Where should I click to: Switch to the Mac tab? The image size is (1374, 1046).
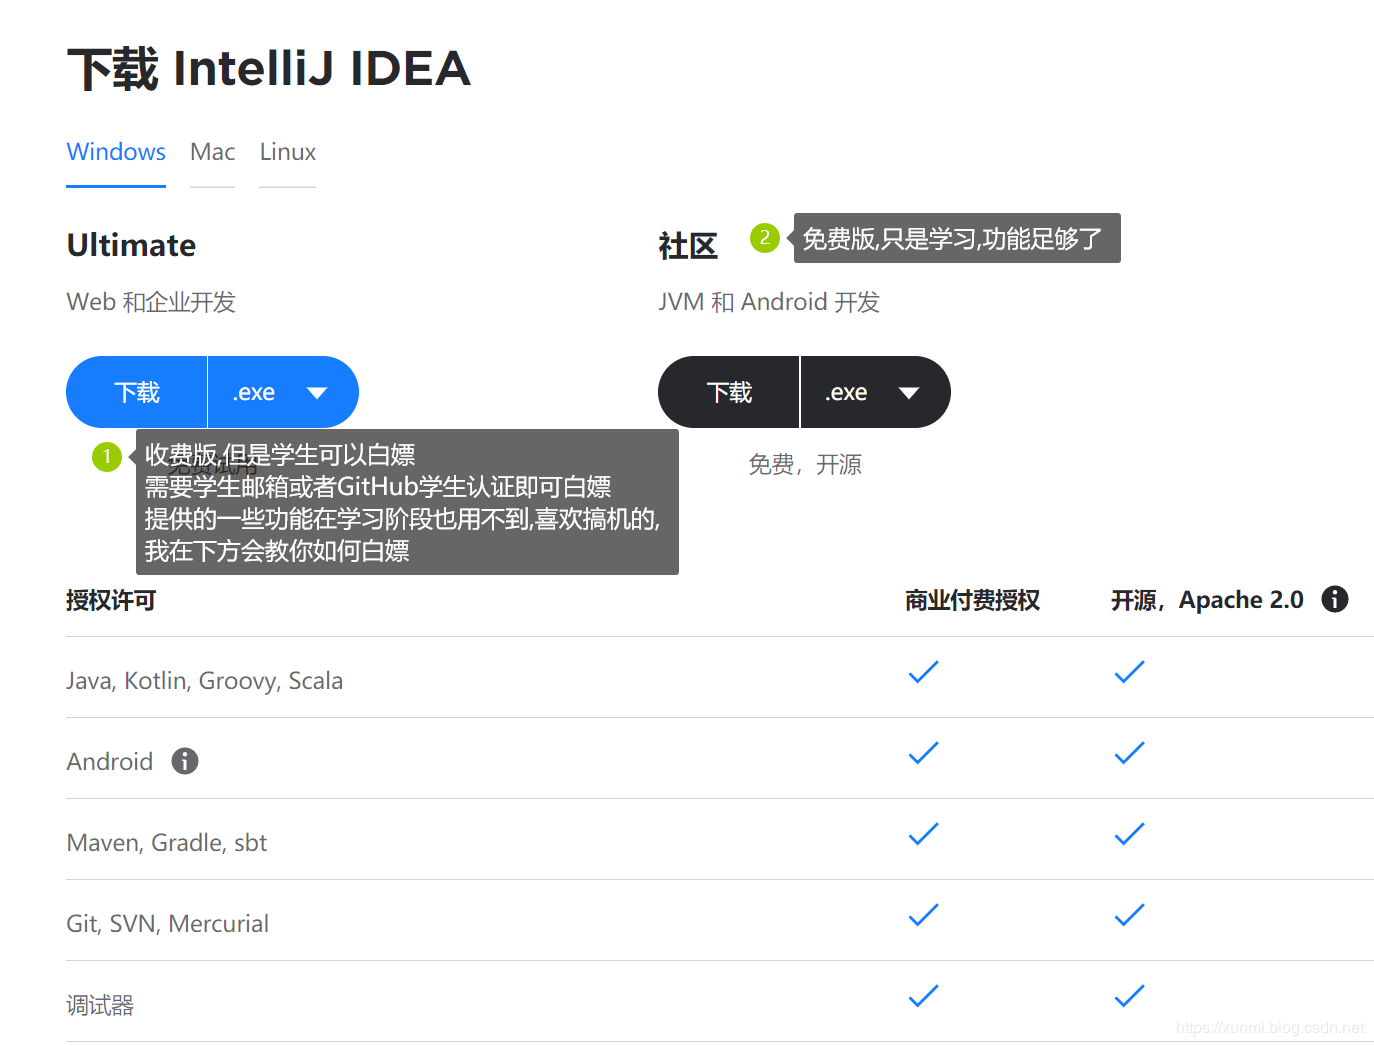[212, 152]
